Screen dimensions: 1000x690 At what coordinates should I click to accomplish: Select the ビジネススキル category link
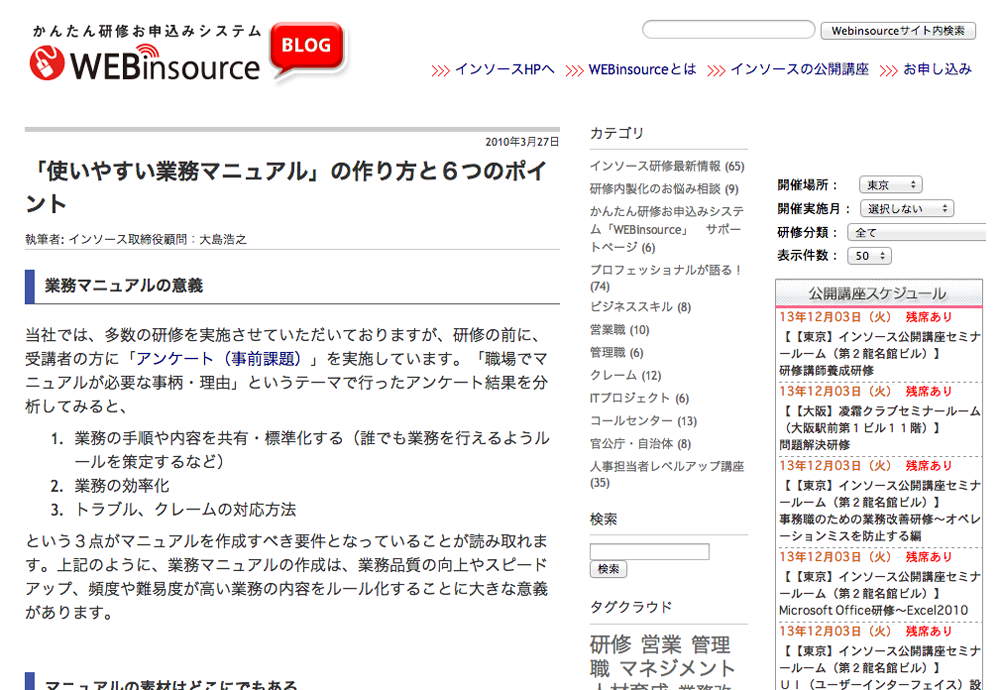[x=631, y=307]
